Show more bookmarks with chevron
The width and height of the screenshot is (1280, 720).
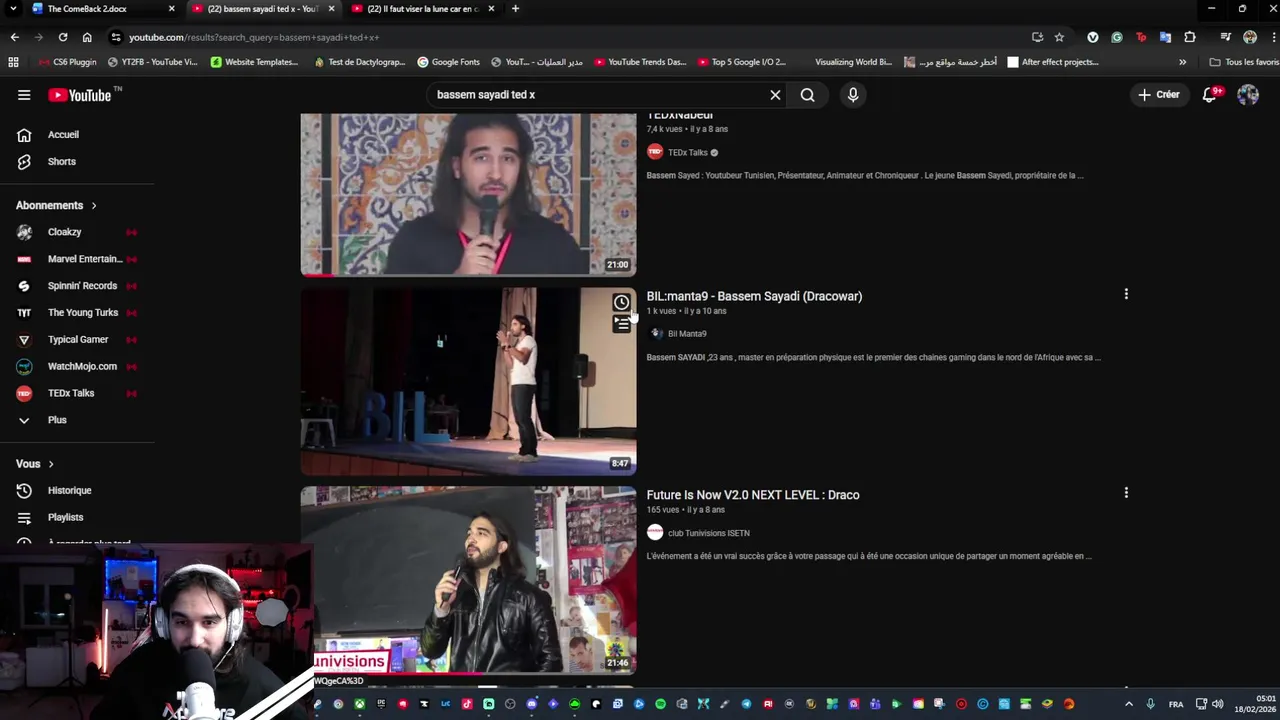pos(1182,62)
